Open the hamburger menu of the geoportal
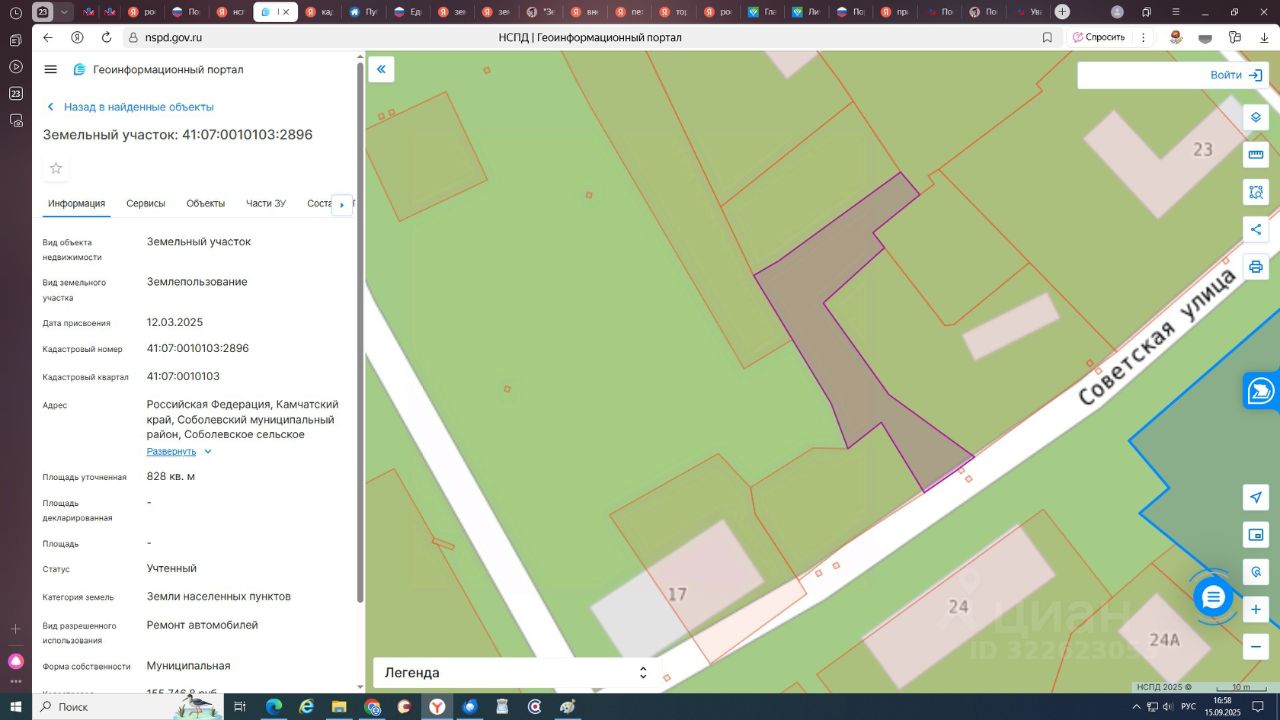The width and height of the screenshot is (1280, 720). pos(51,69)
